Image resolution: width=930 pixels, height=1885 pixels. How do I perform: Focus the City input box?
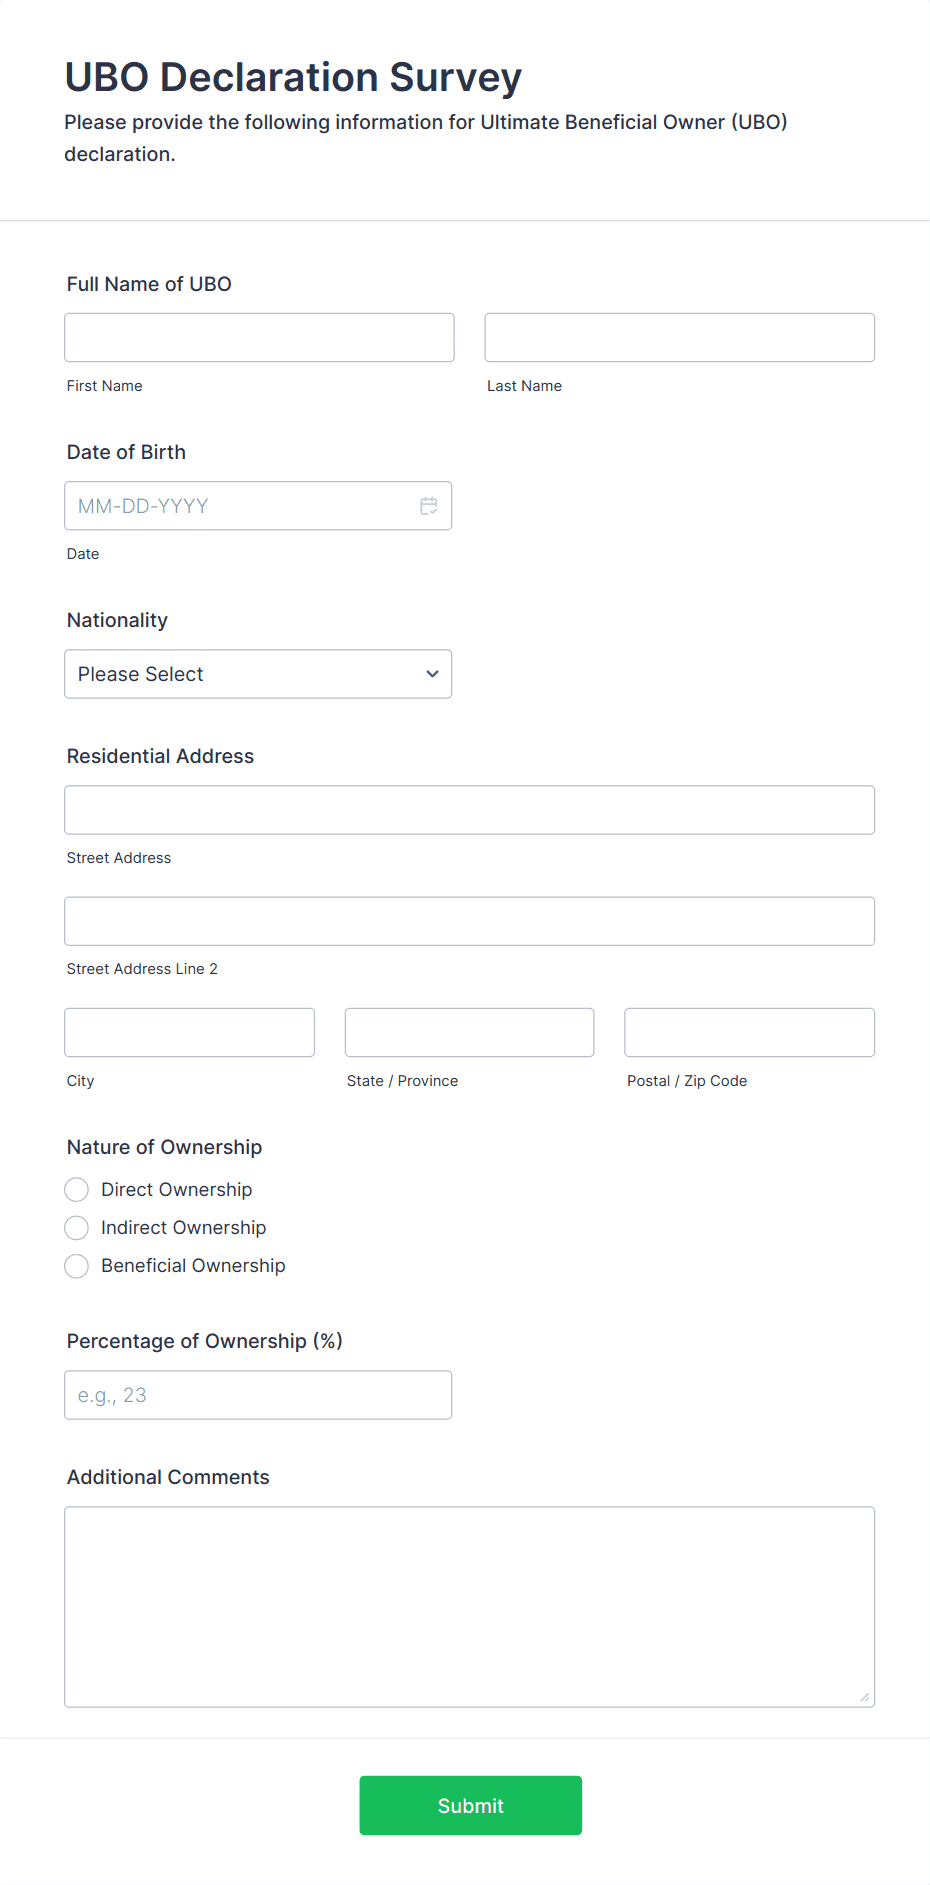pos(189,1032)
